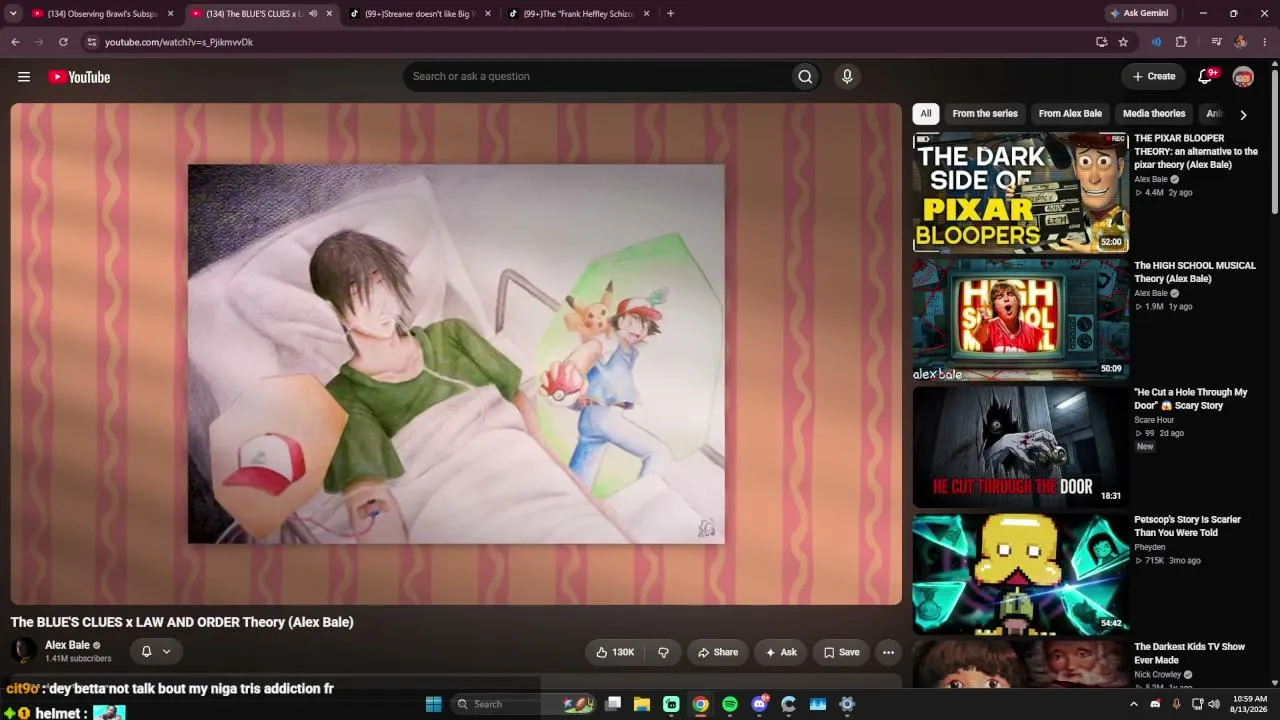Open YouTube notifications bell

(x=1206, y=77)
